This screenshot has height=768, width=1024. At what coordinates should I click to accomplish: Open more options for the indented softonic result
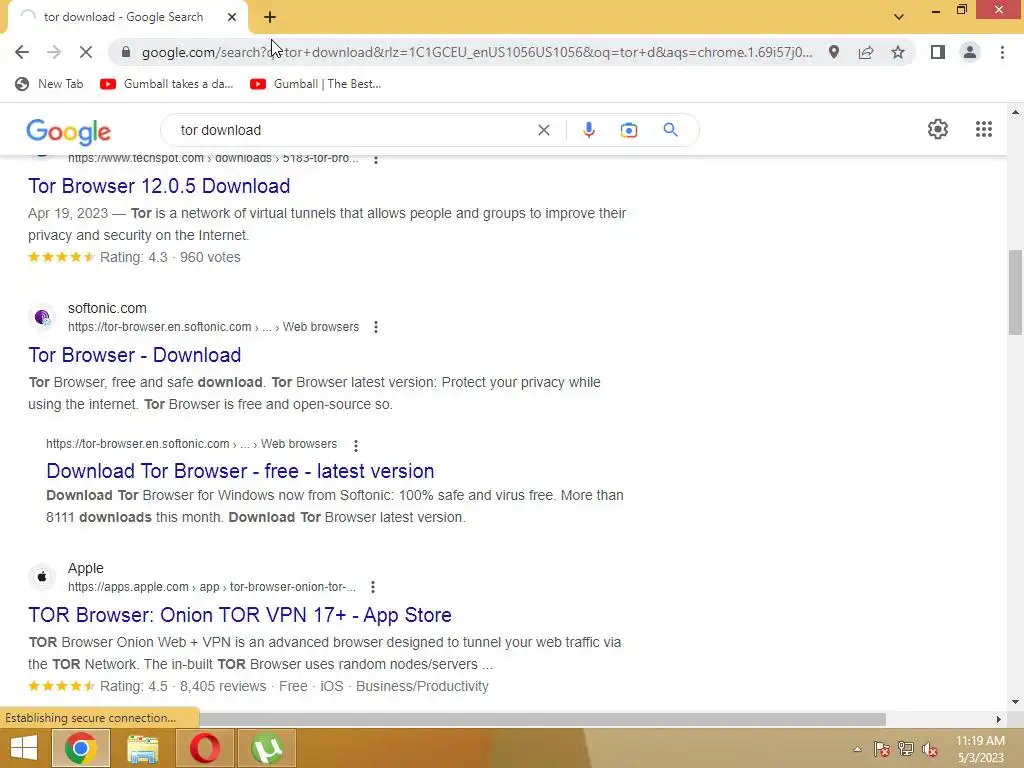coord(355,445)
